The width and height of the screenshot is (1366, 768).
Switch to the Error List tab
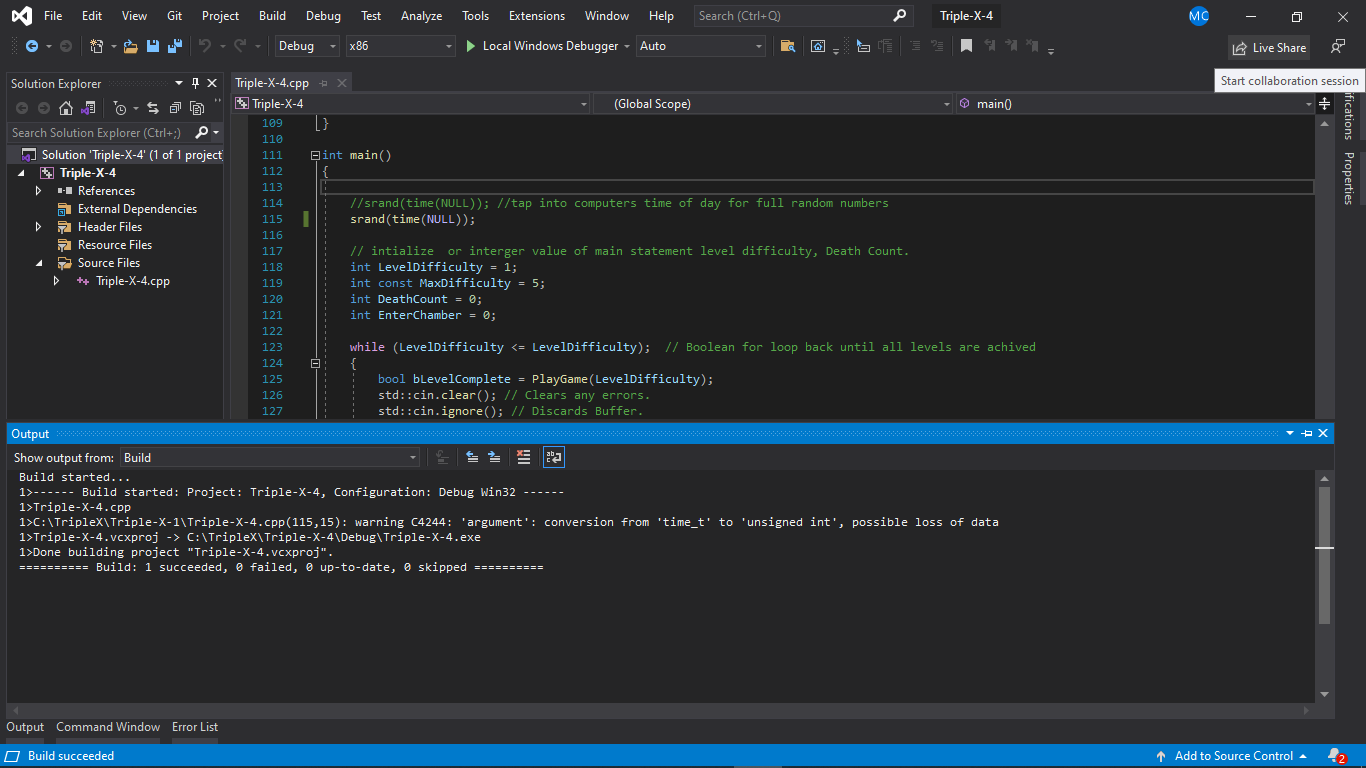tap(194, 727)
